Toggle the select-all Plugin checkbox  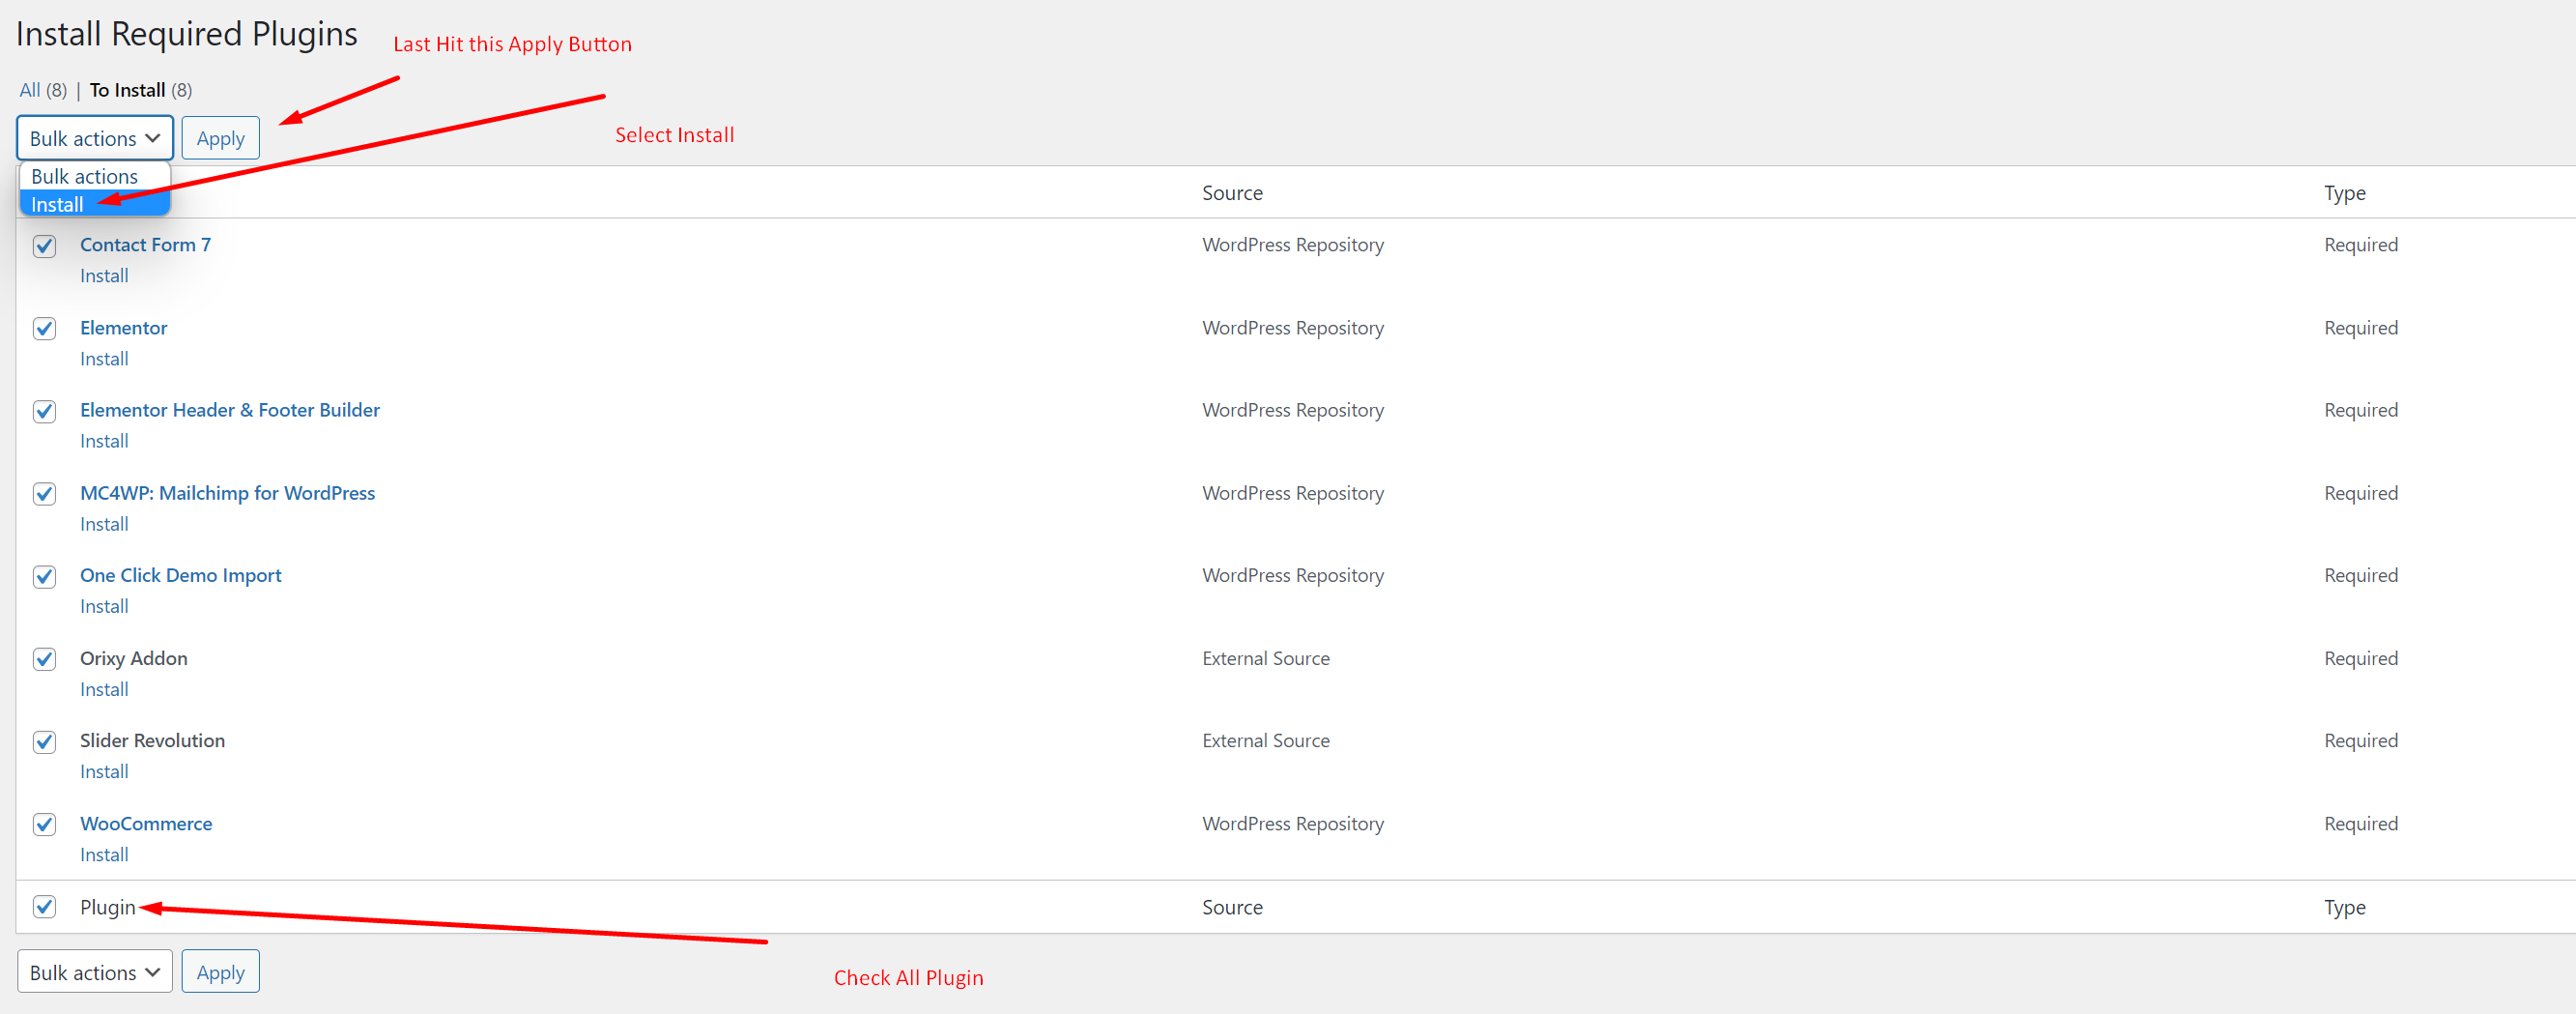point(44,907)
